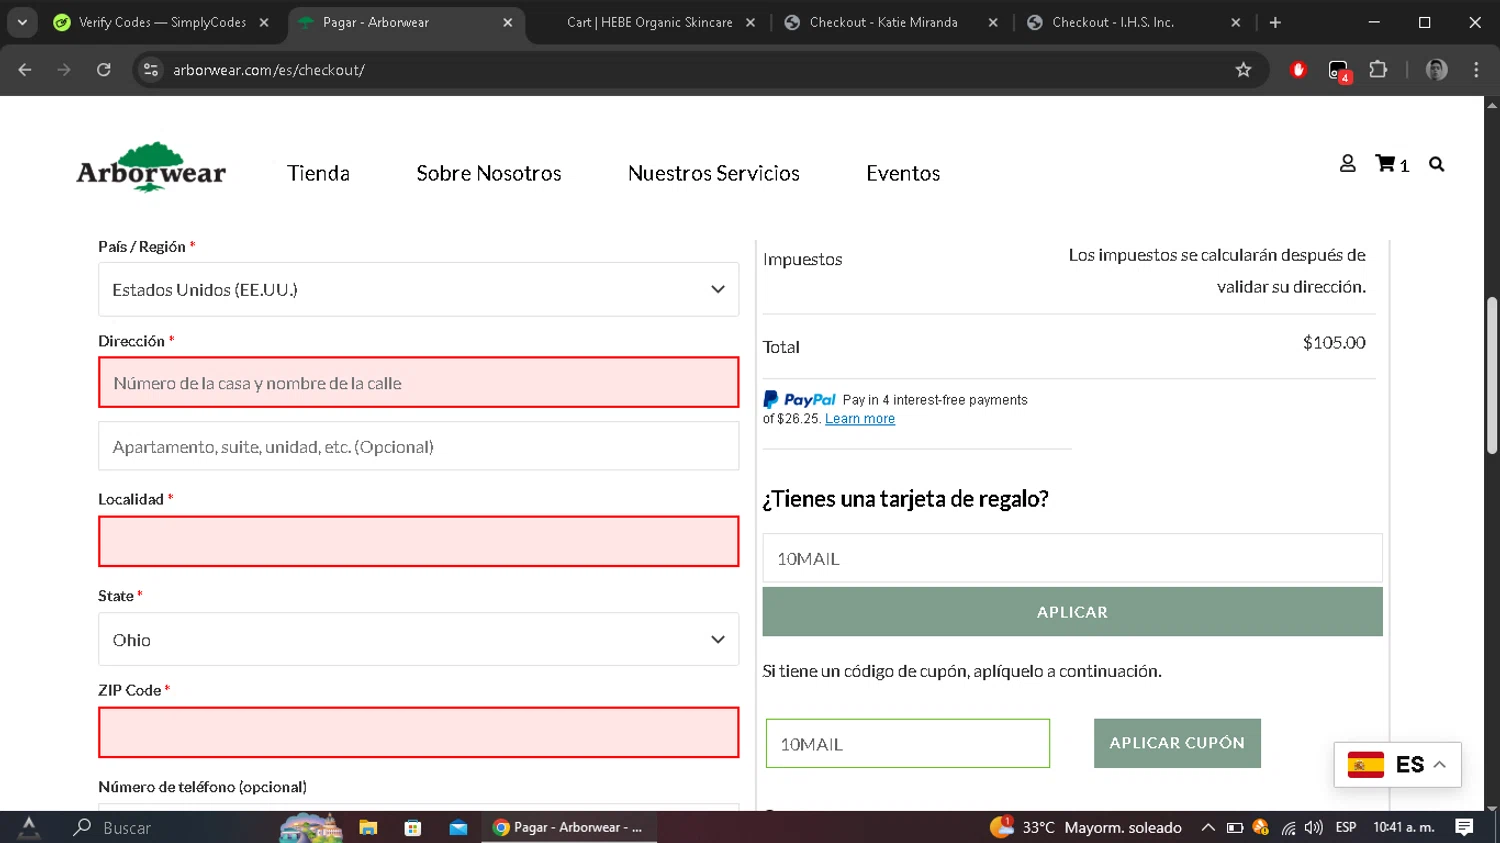
Task: Click browser forward arrow
Action: [x=64, y=69]
